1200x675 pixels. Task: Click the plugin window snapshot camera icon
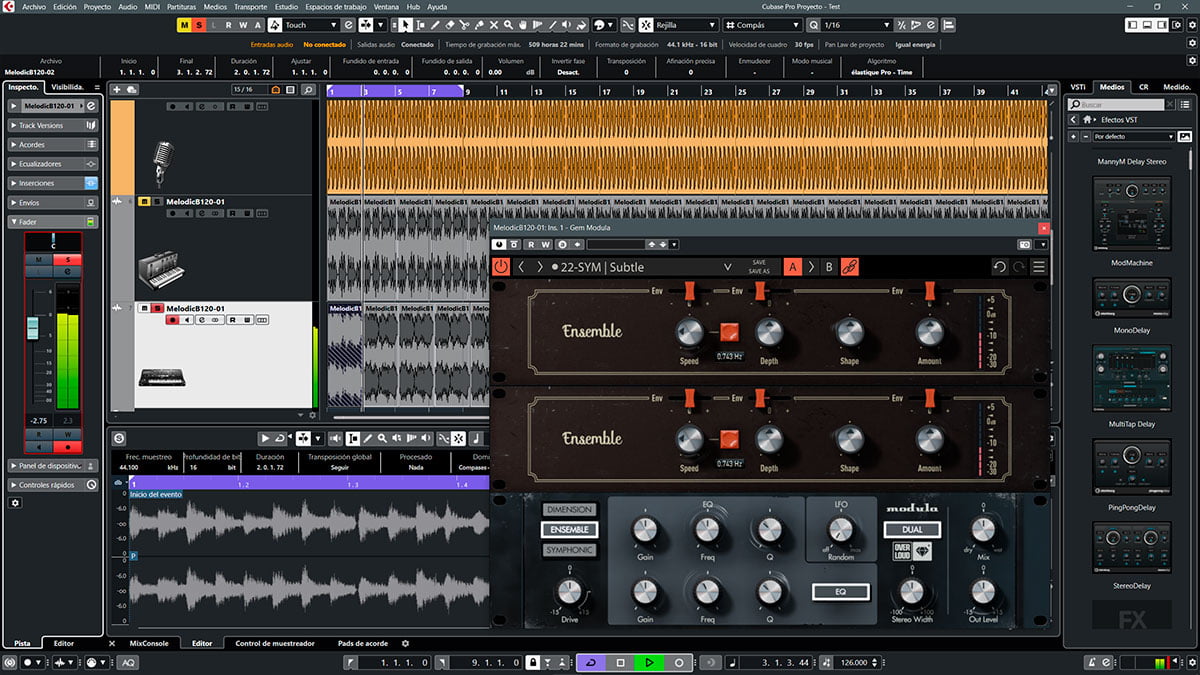1024,244
